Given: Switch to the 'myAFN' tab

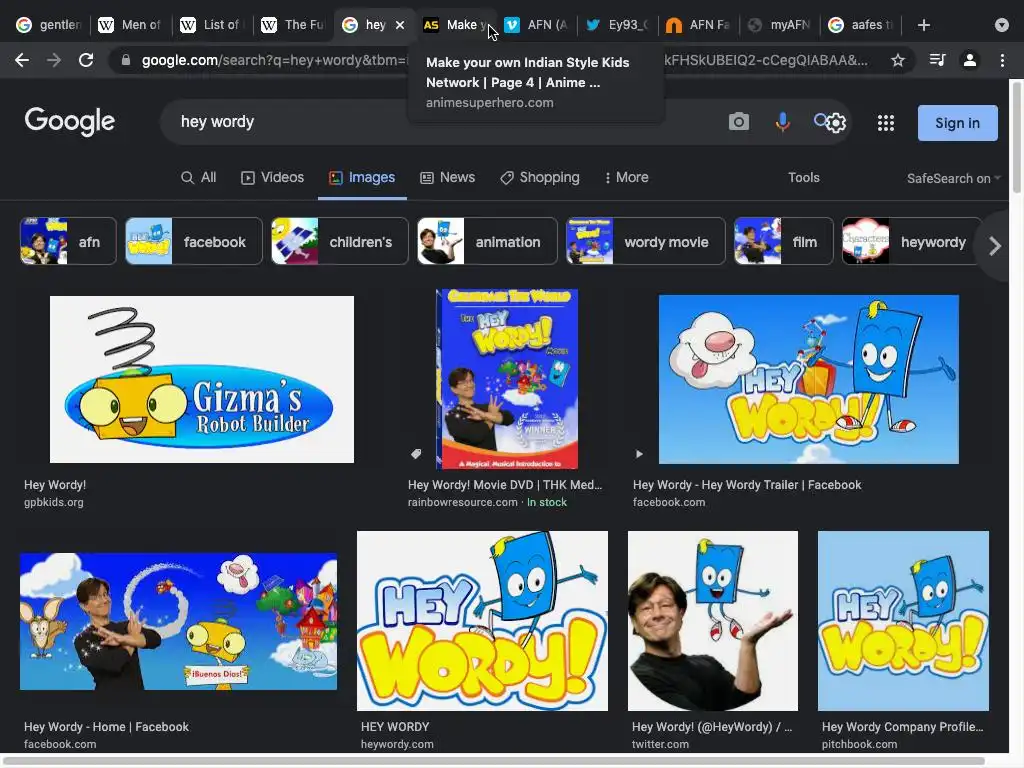Looking at the screenshot, I should pos(779,25).
